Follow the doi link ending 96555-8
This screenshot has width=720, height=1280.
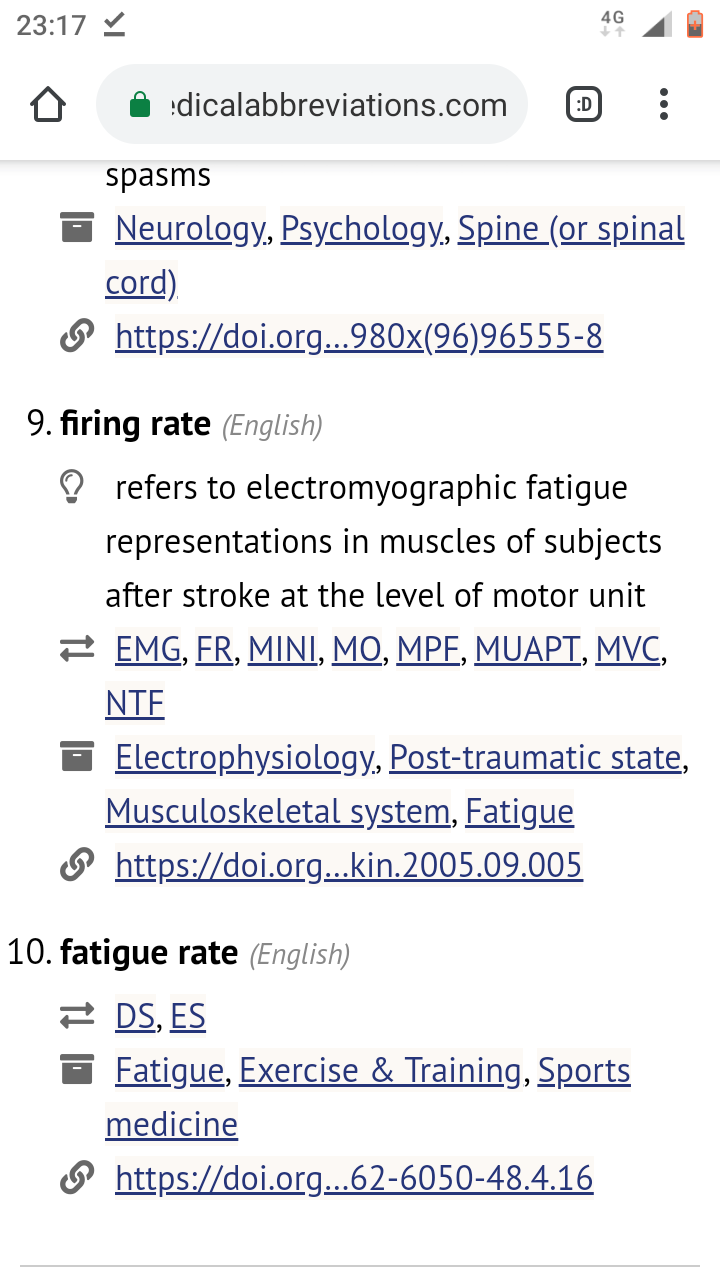359,337
